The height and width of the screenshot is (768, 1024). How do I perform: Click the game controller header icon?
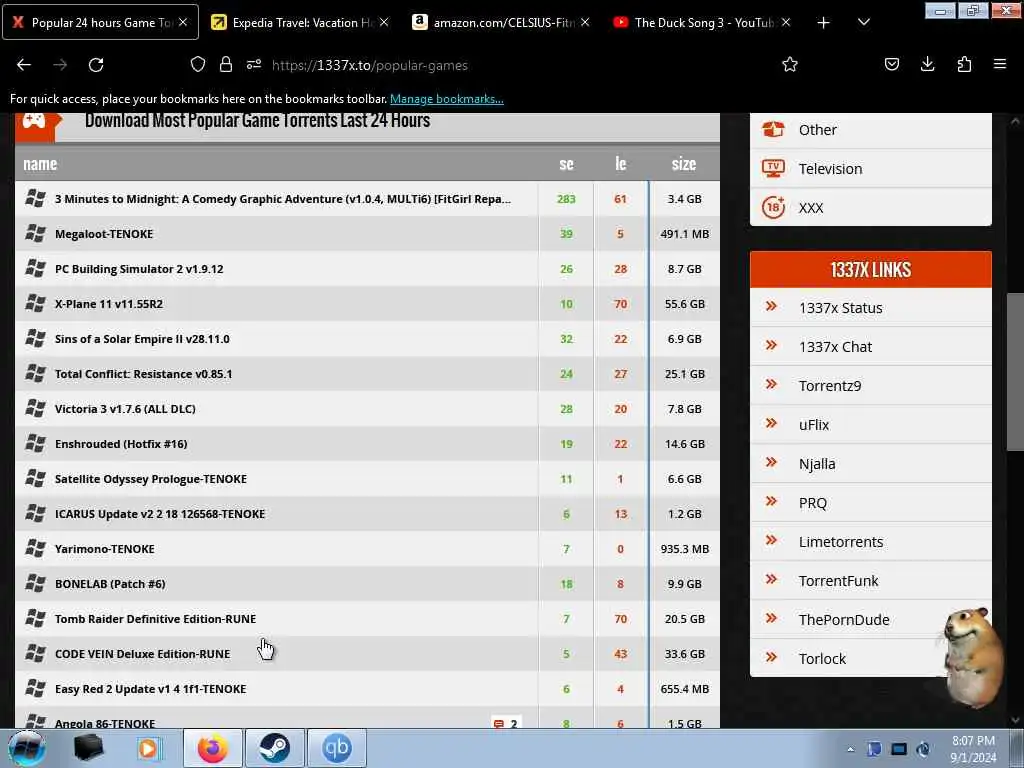[x=34, y=121]
